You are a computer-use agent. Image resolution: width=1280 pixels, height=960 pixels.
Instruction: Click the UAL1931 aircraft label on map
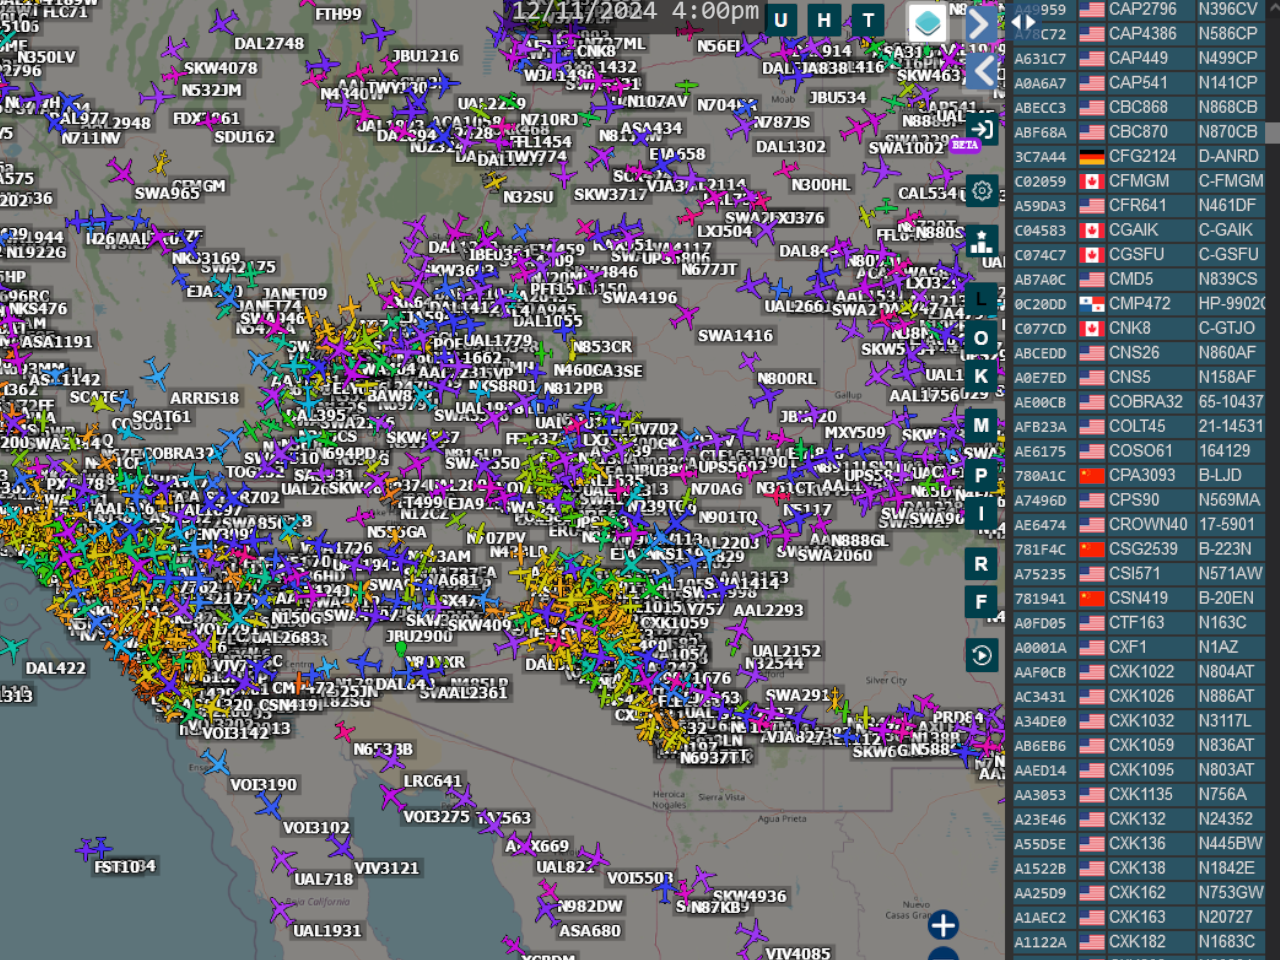(327, 931)
